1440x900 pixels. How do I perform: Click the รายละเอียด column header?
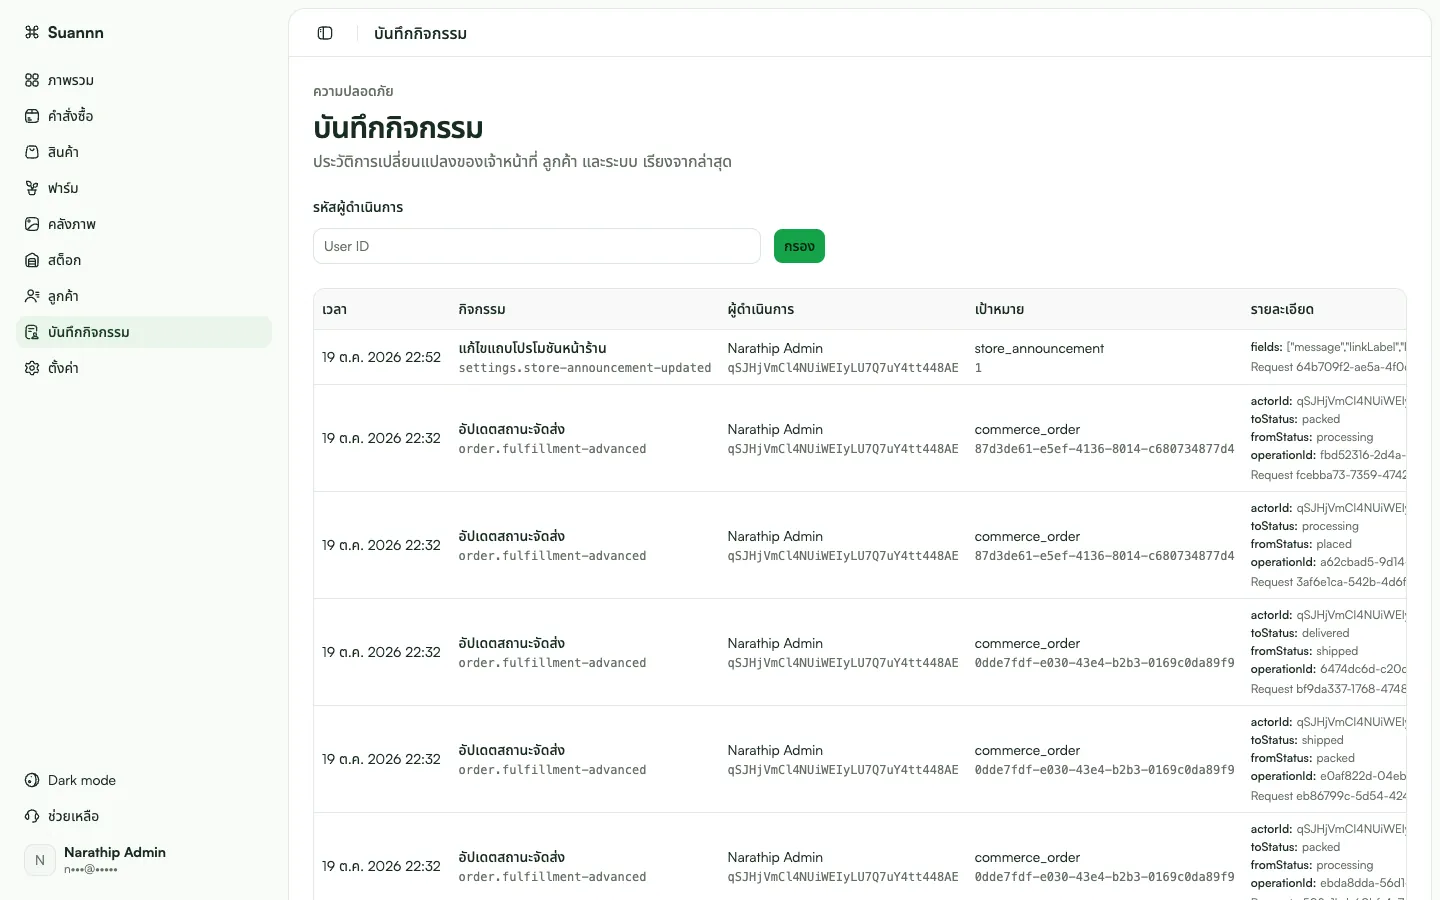[1282, 310]
